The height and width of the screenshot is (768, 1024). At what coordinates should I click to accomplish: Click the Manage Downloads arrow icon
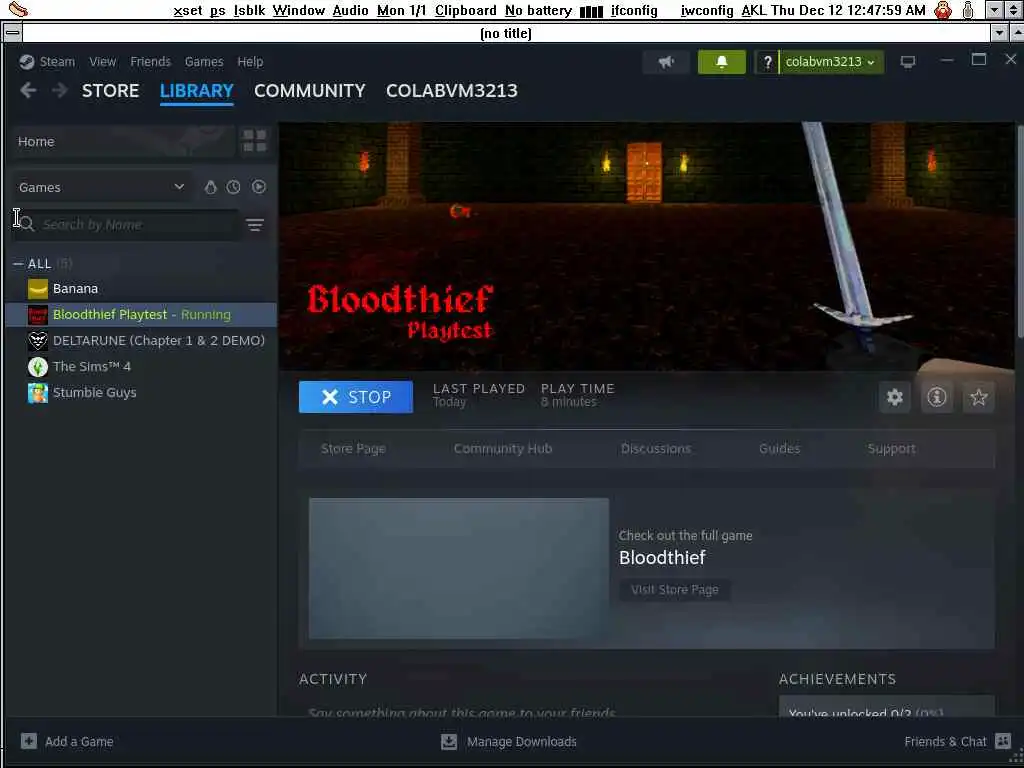pos(449,742)
